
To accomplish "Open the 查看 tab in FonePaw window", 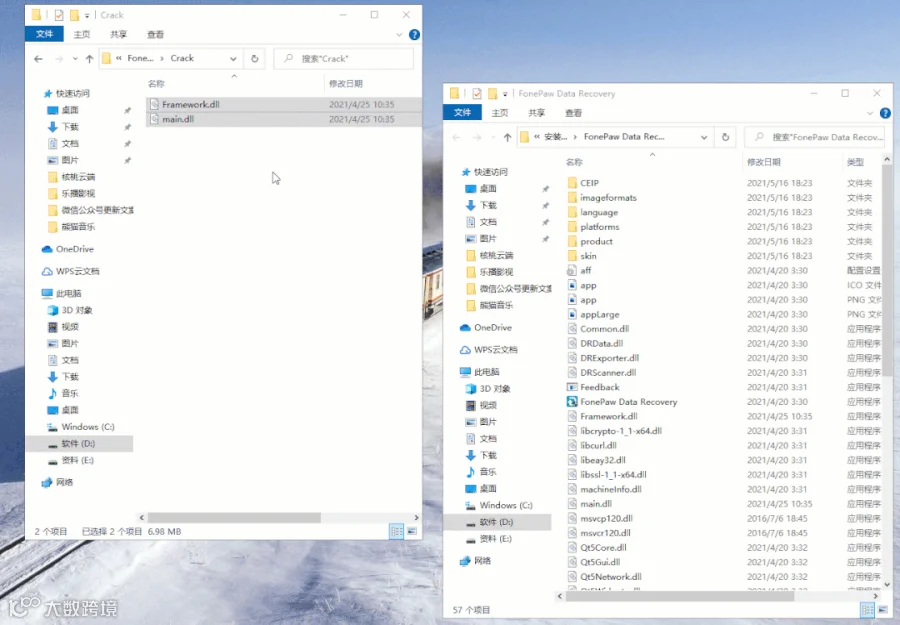I will tap(573, 113).
